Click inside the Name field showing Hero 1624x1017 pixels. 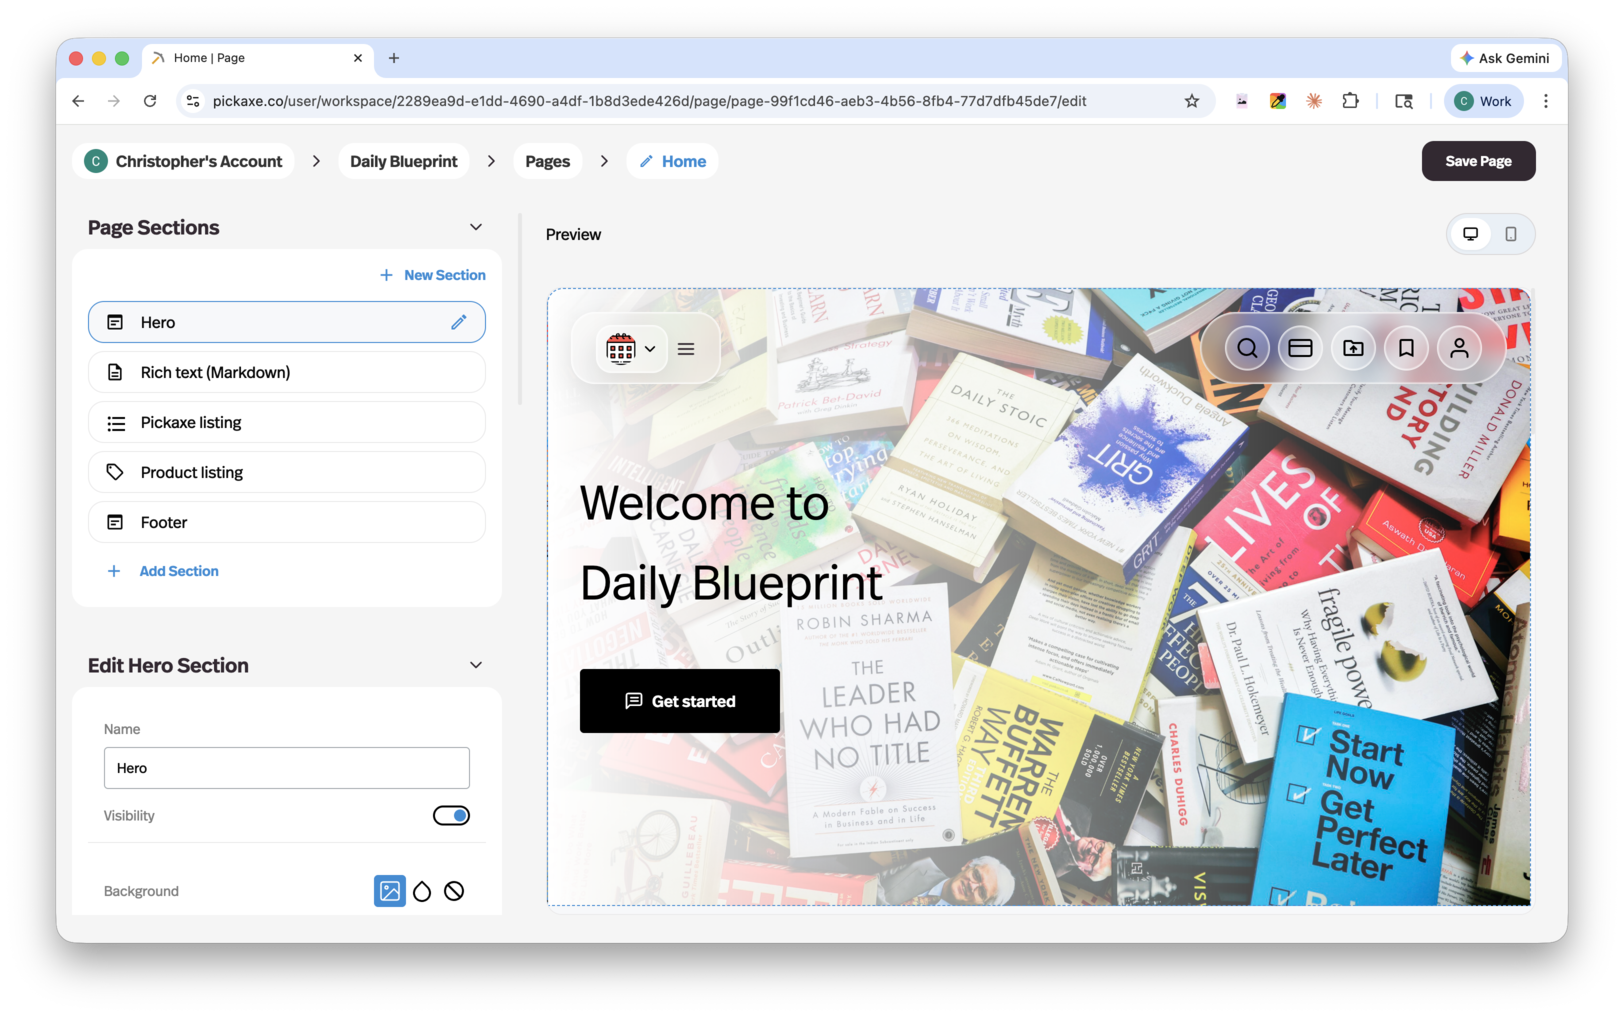286,768
